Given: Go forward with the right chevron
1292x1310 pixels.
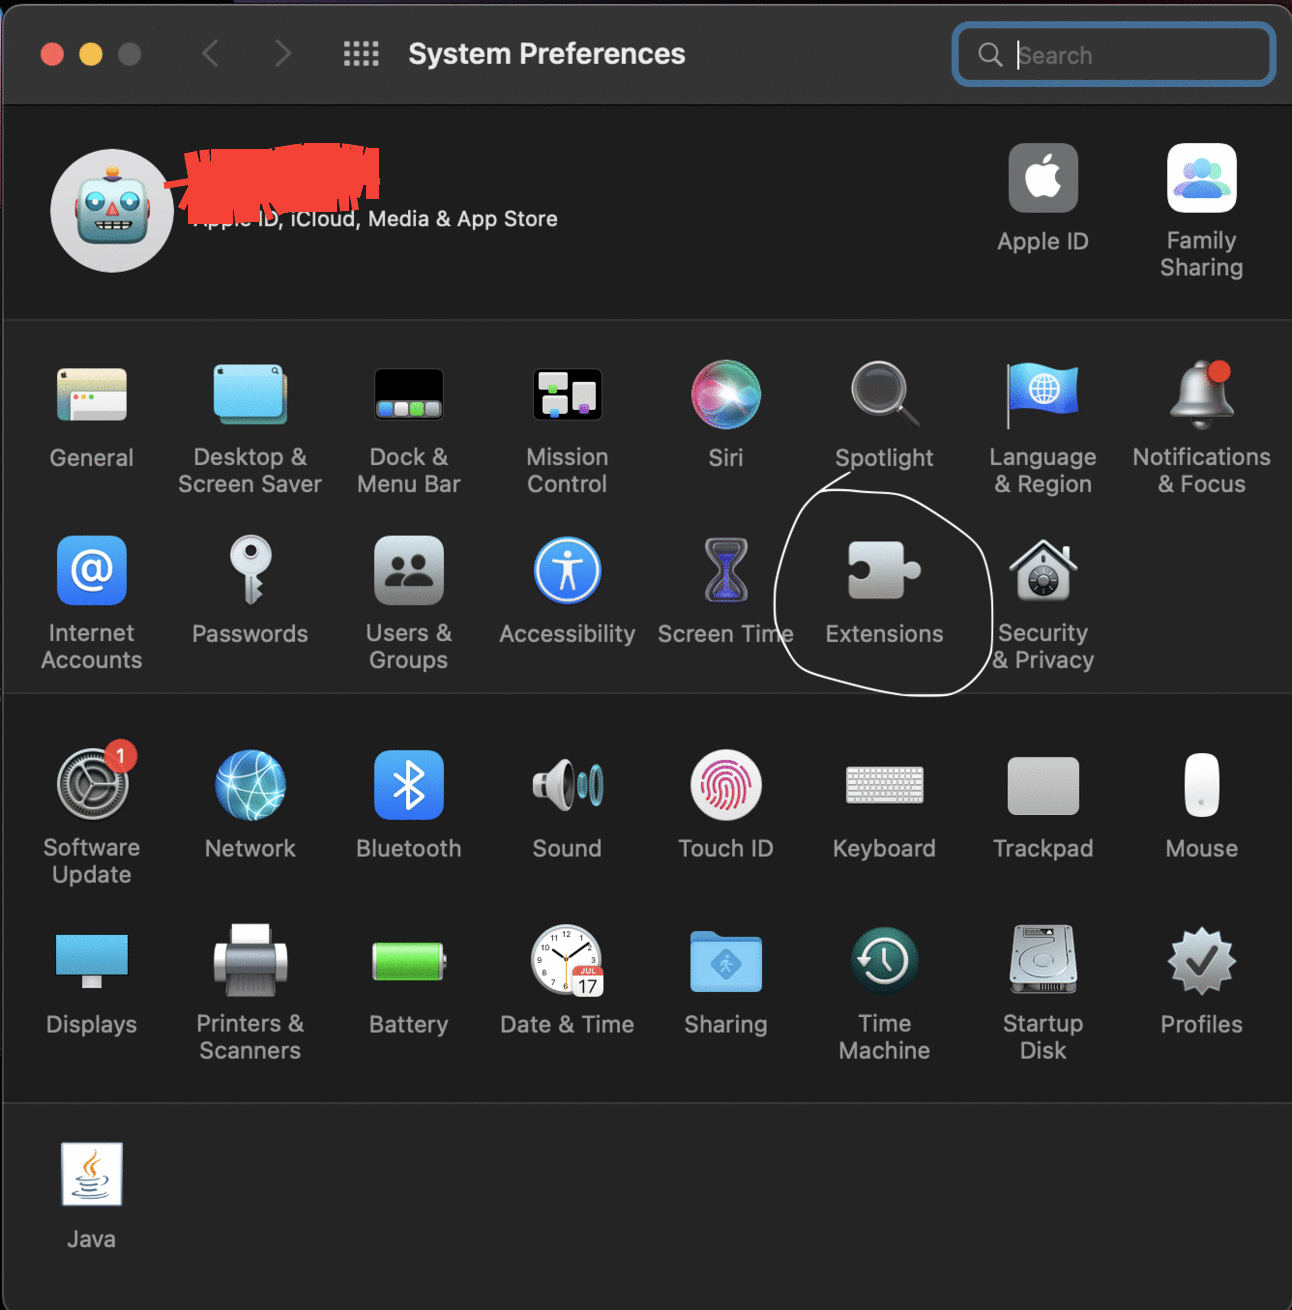Looking at the screenshot, I should (283, 54).
